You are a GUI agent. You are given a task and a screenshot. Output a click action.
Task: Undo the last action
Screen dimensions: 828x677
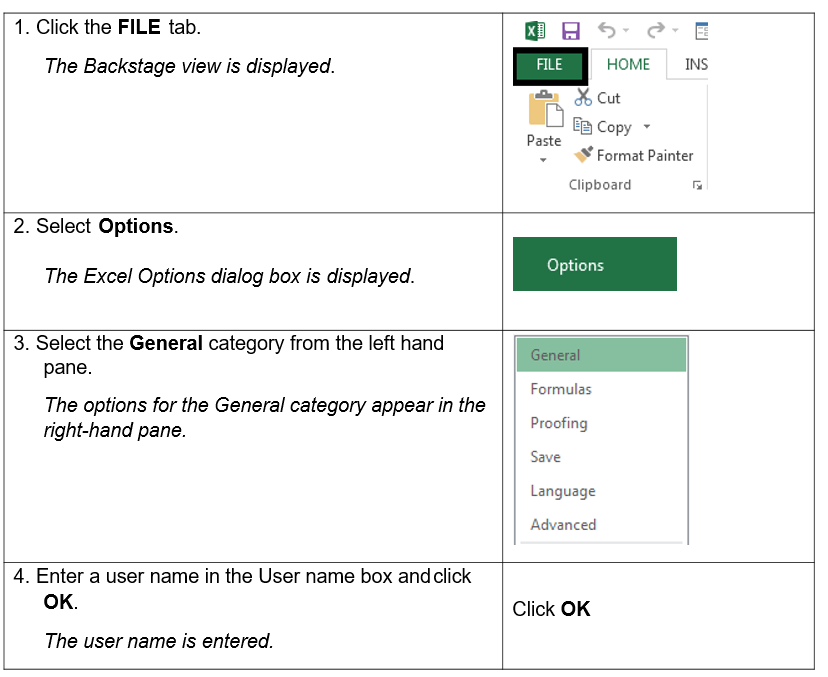coord(606,31)
